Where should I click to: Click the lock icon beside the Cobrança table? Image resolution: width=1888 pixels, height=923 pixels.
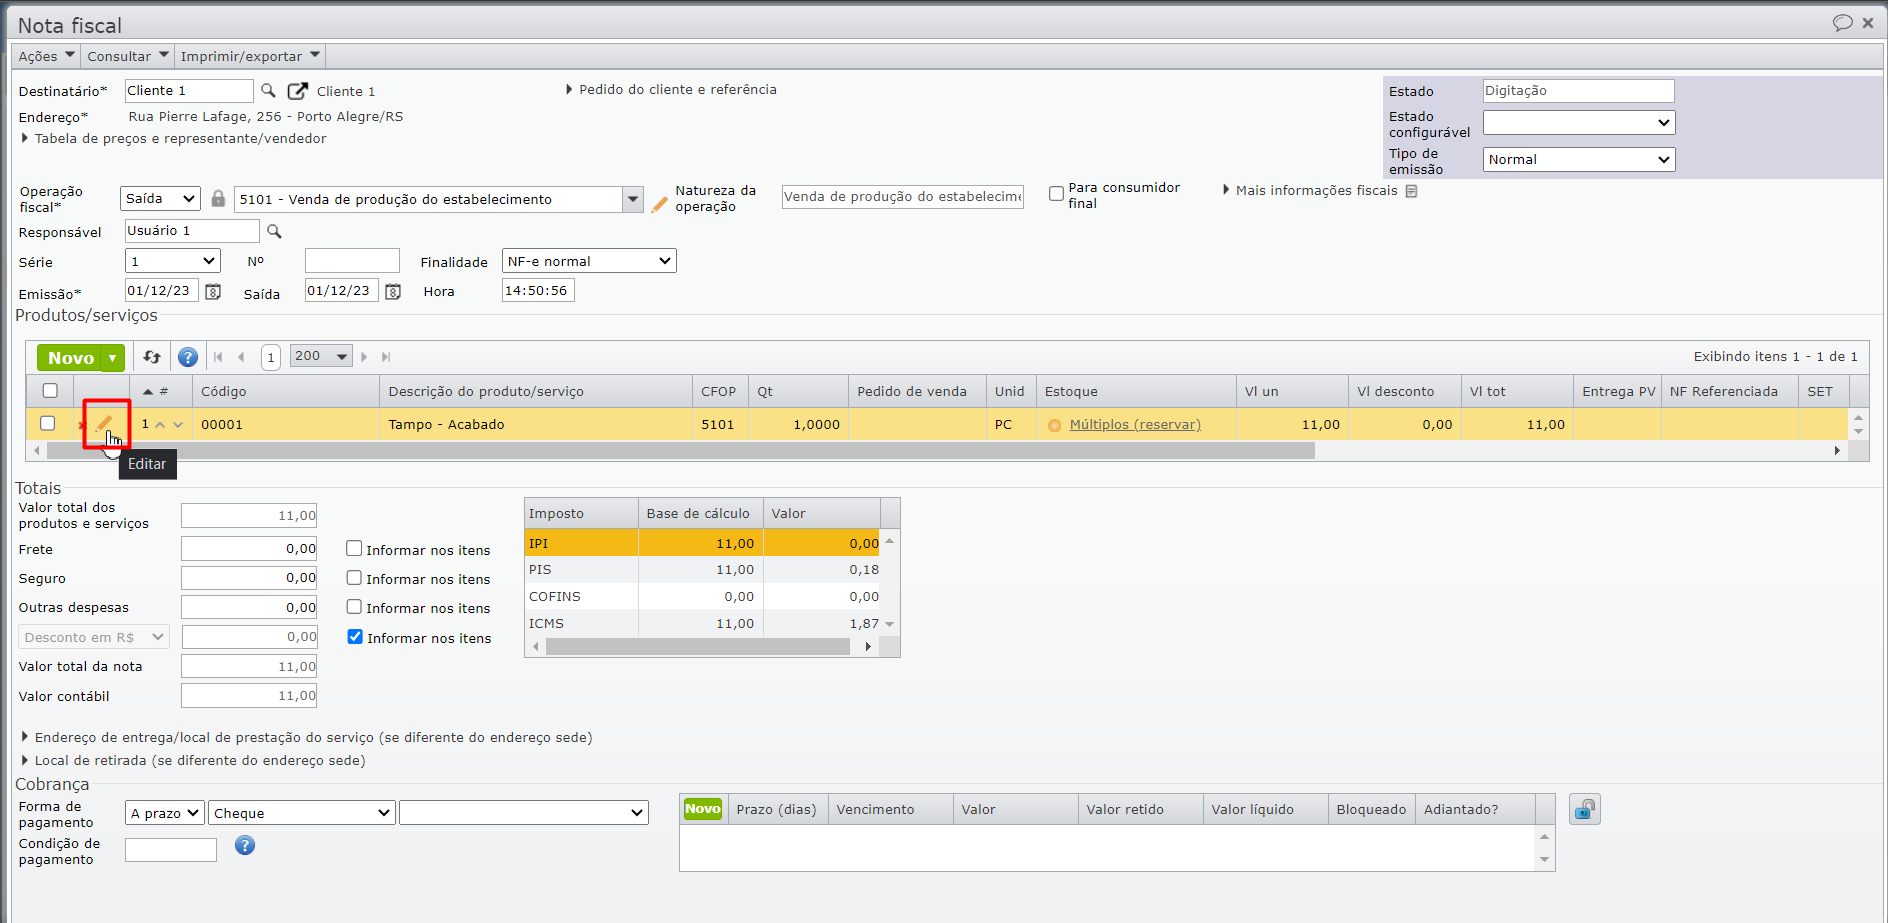(x=1584, y=809)
